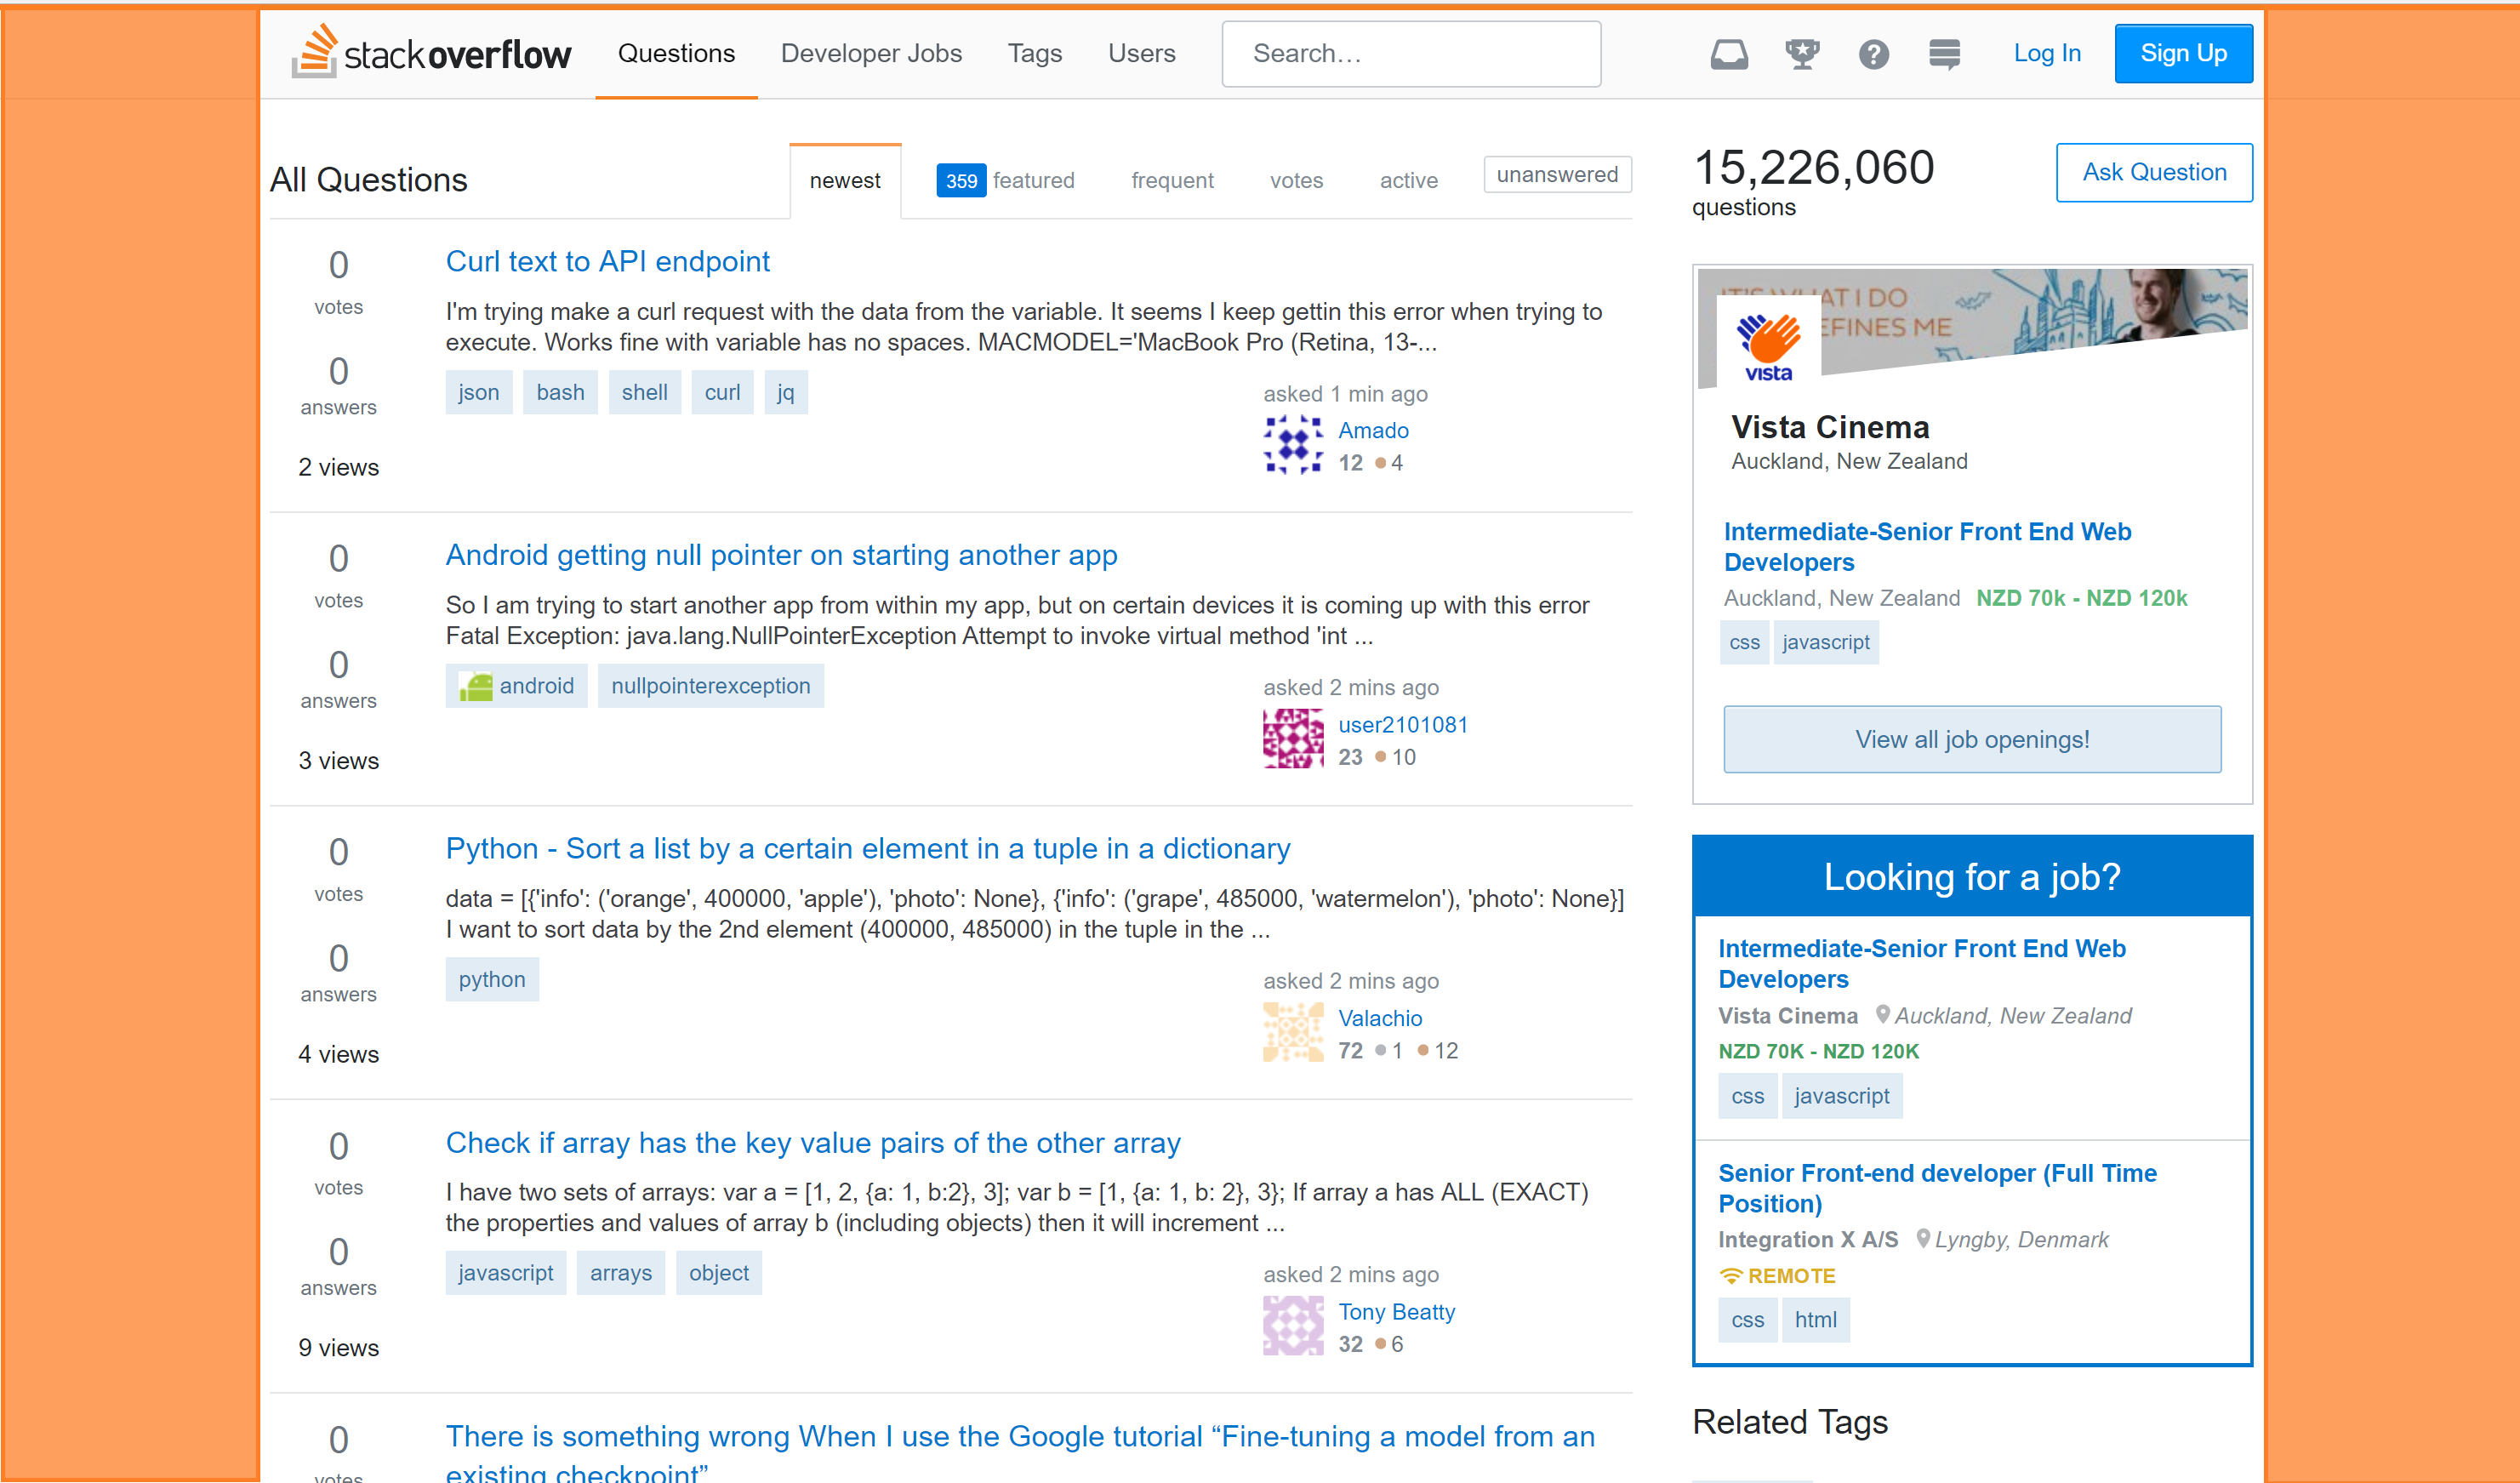2520x1483 pixels.
Task: Click the android tag
Action: (517, 686)
